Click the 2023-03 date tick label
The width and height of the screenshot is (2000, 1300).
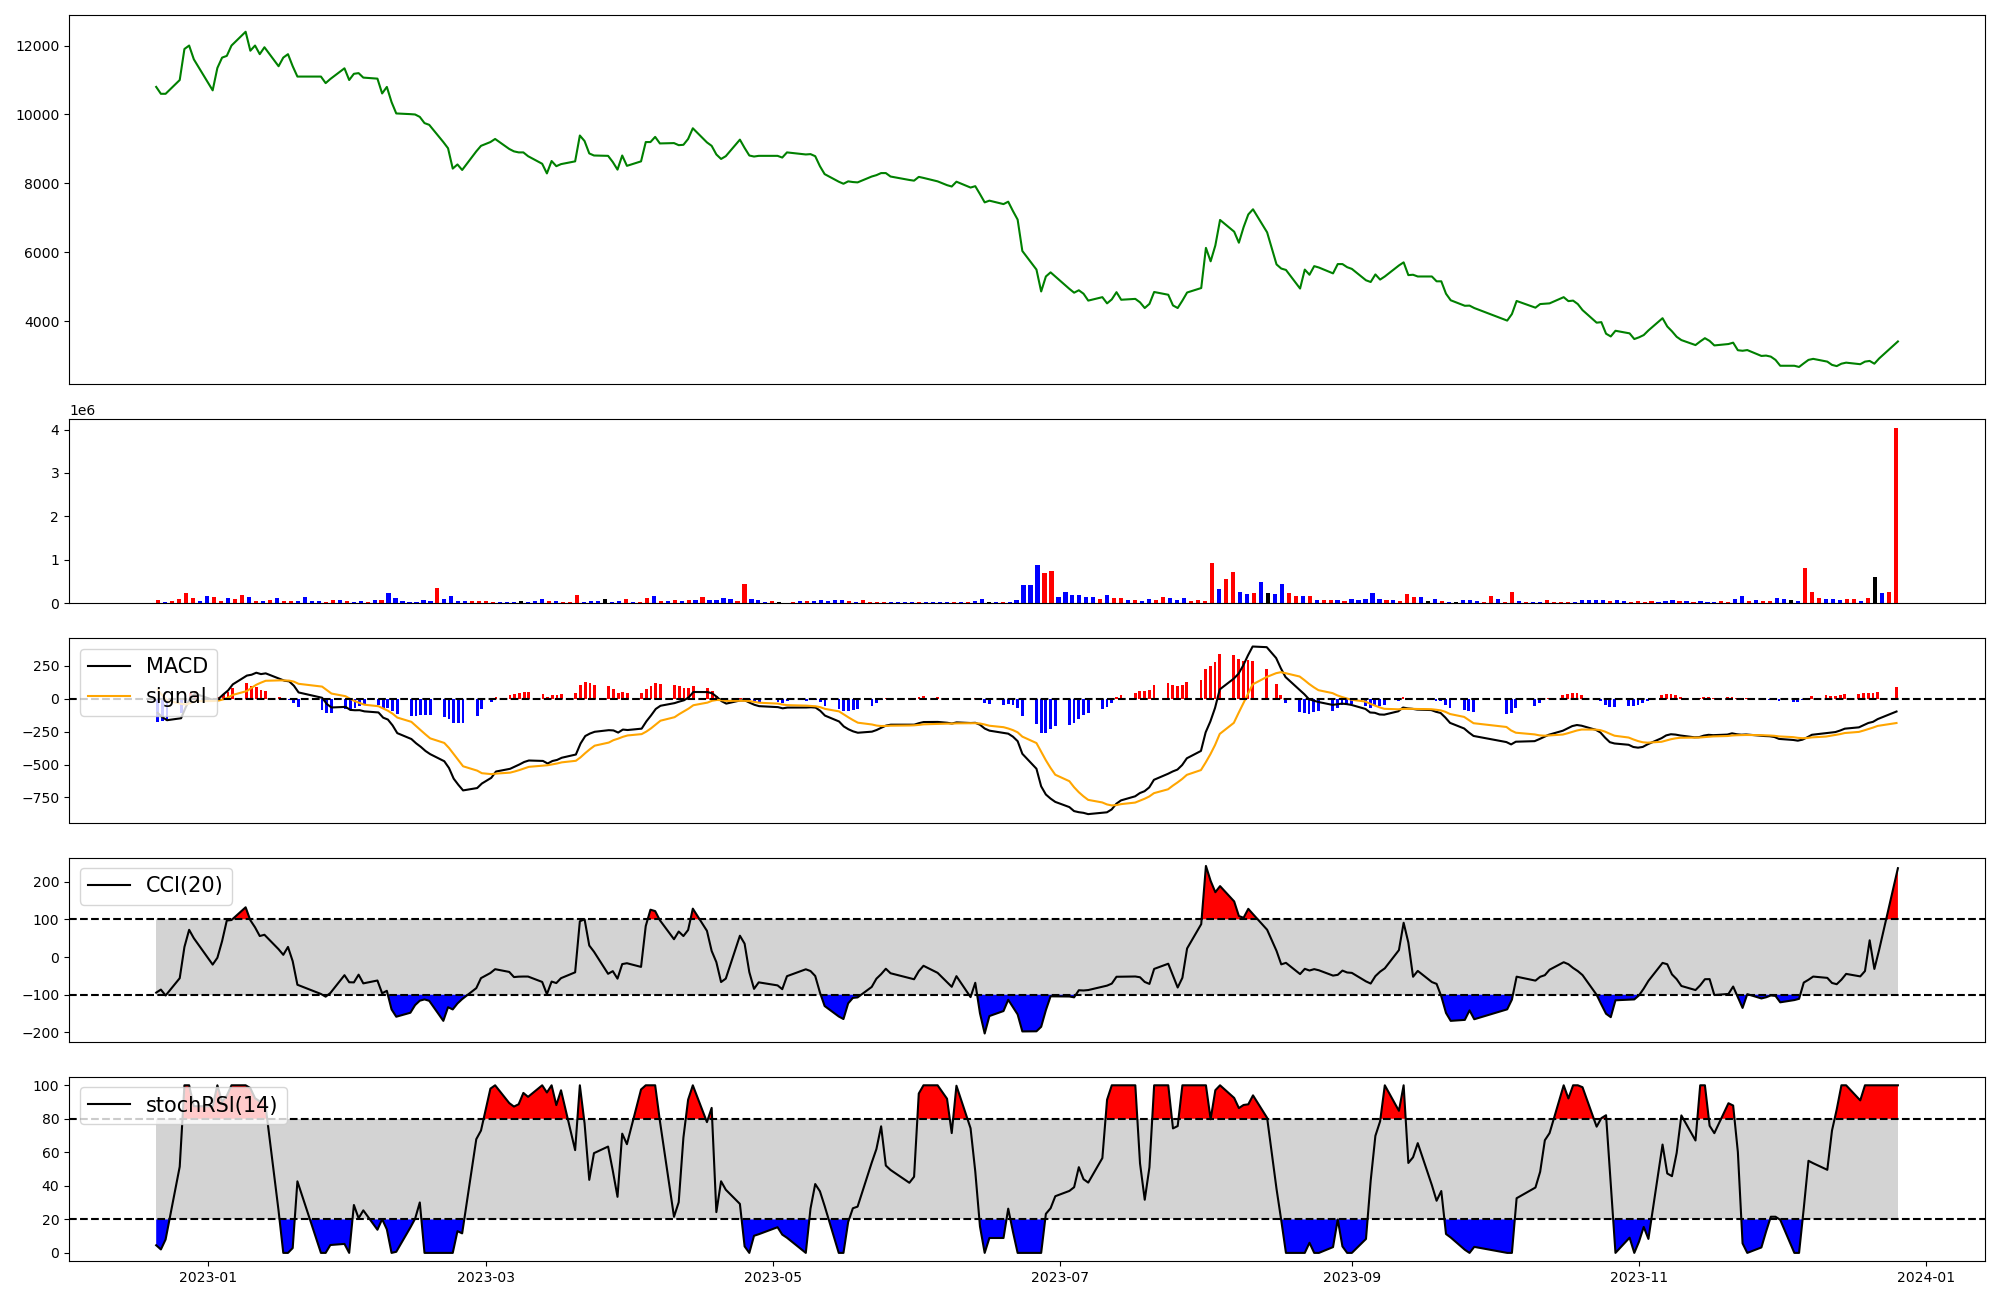(x=486, y=1277)
